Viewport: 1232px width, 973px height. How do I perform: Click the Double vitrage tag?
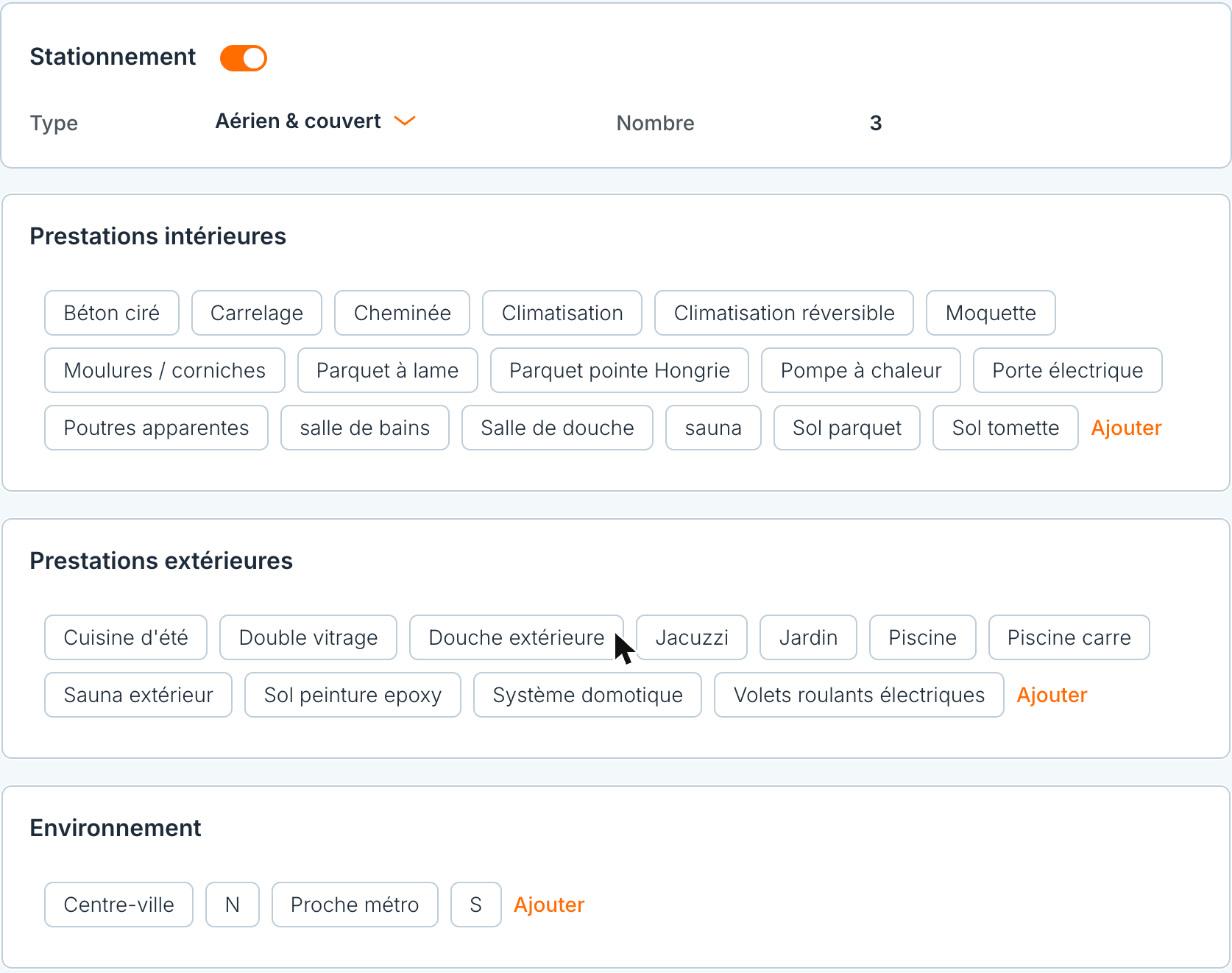coord(308,638)
